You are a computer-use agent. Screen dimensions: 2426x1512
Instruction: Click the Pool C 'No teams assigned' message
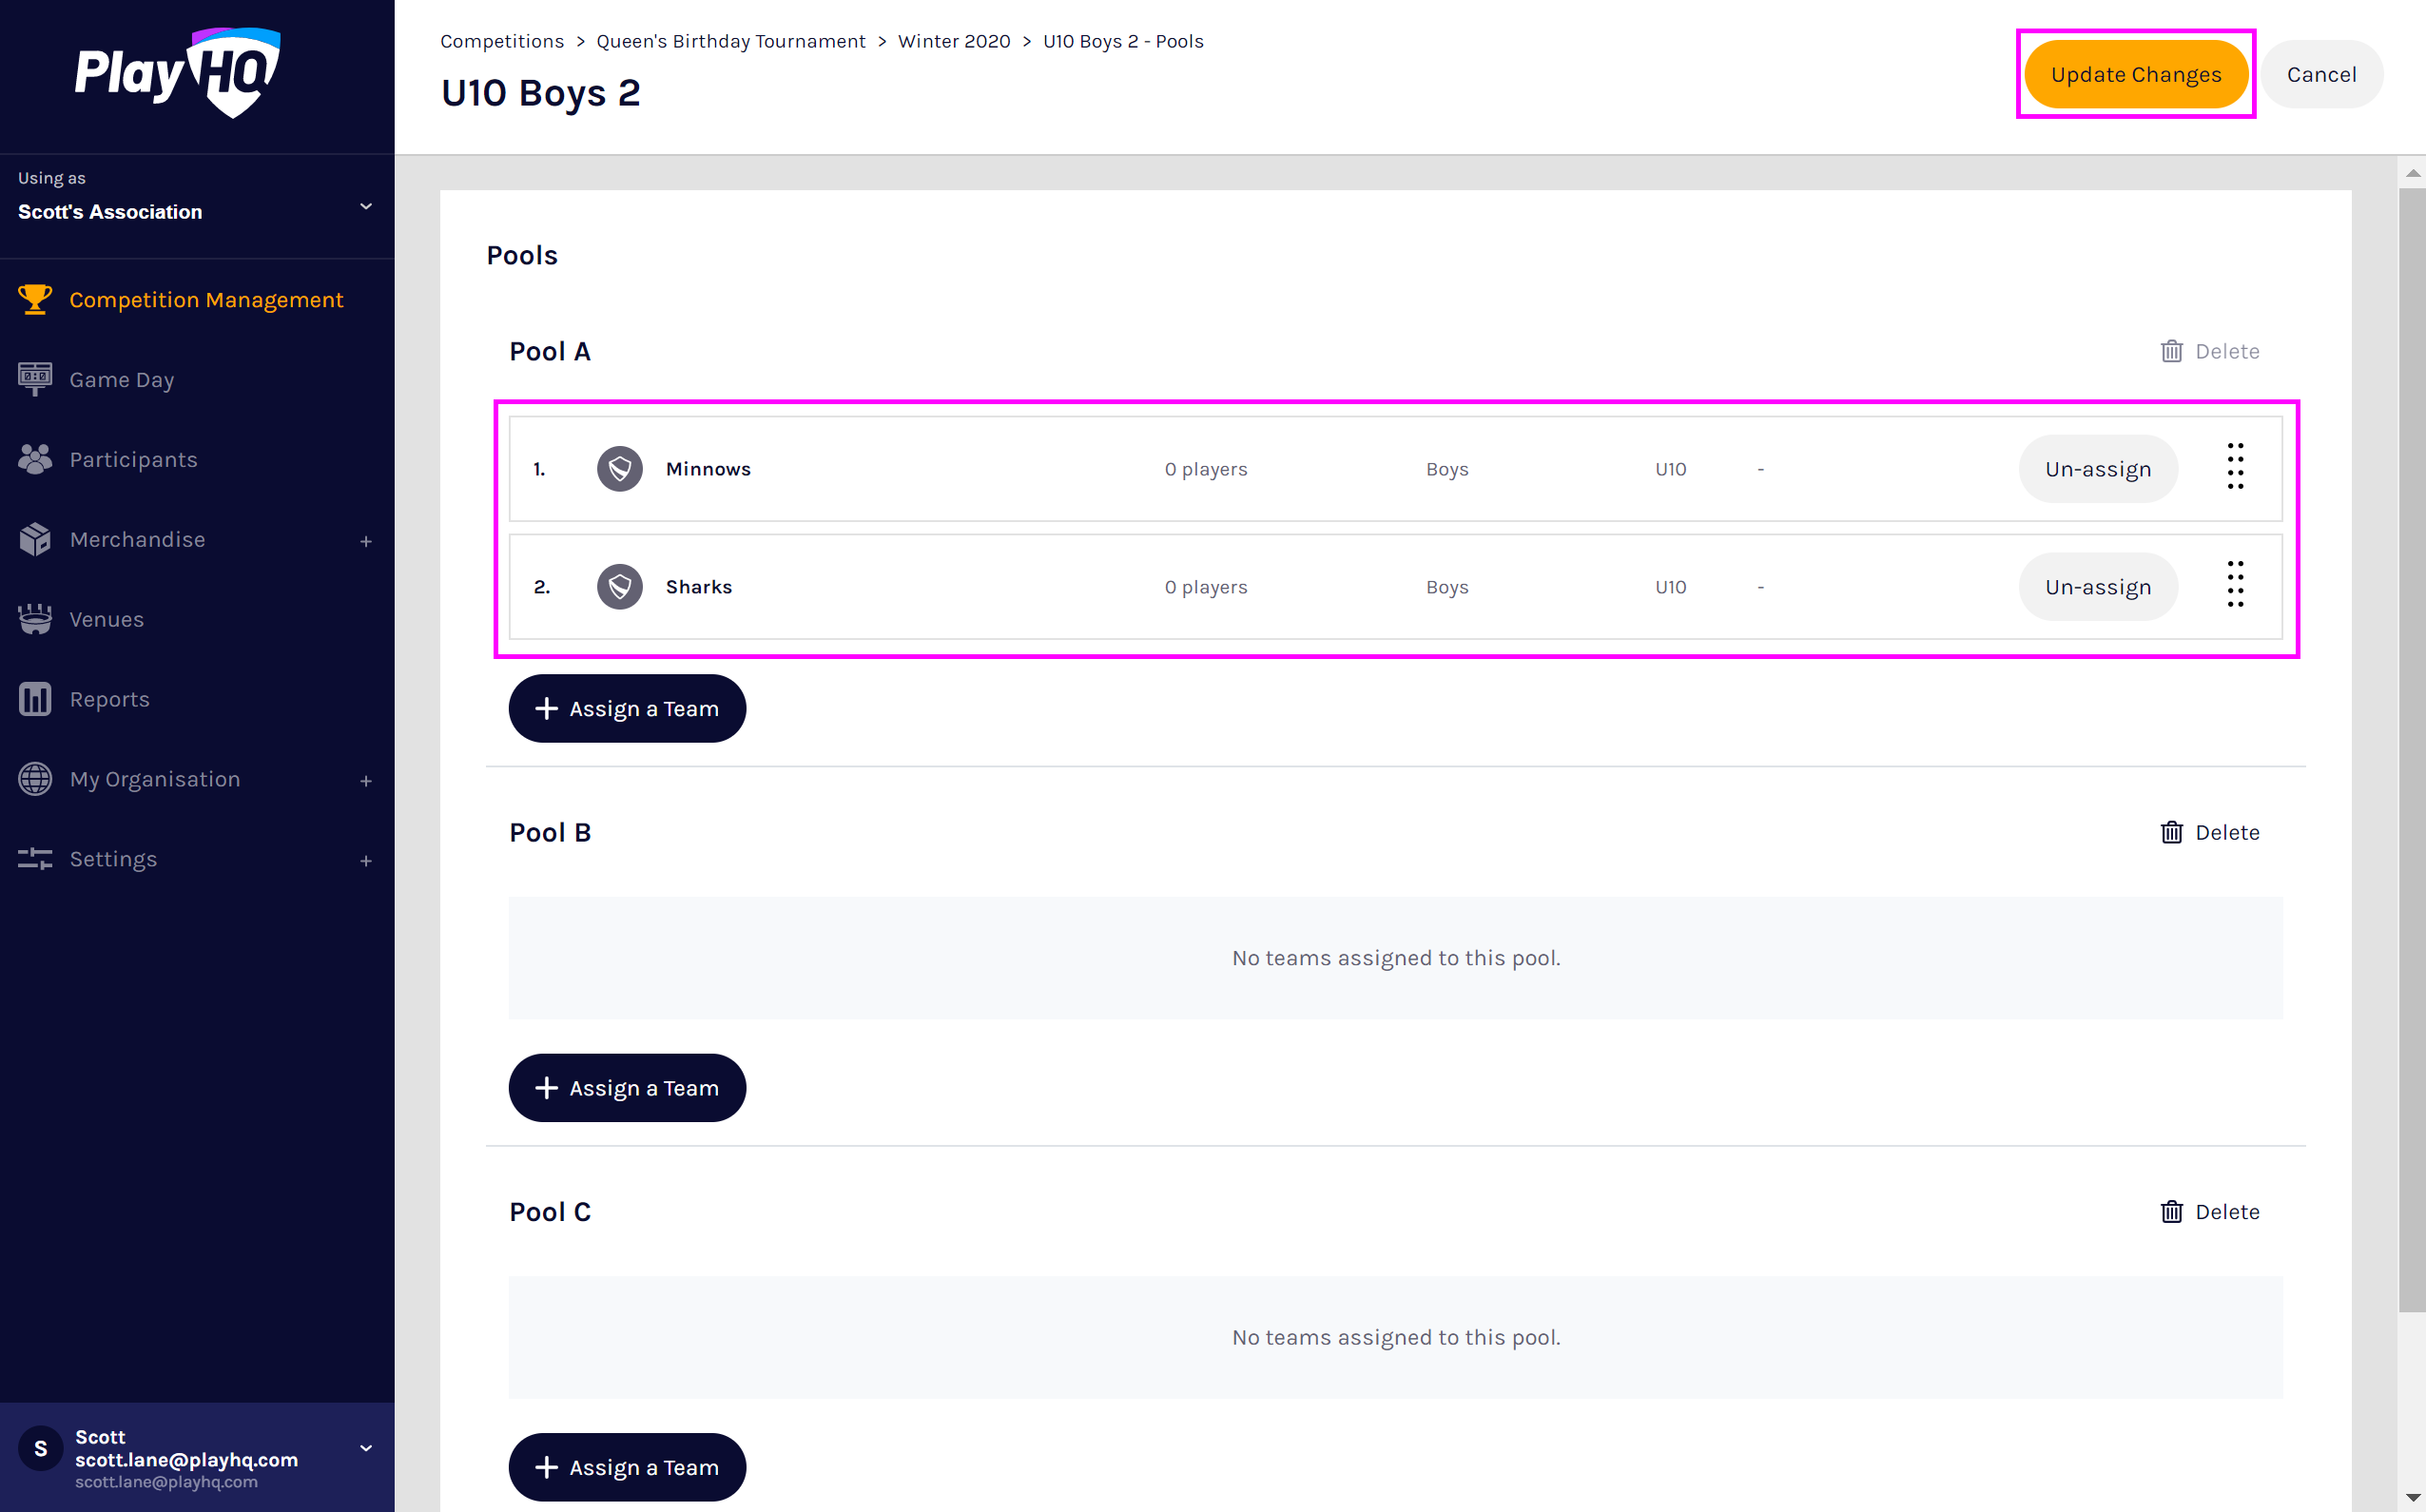pyautogui.click(x=1396, y=1337)
